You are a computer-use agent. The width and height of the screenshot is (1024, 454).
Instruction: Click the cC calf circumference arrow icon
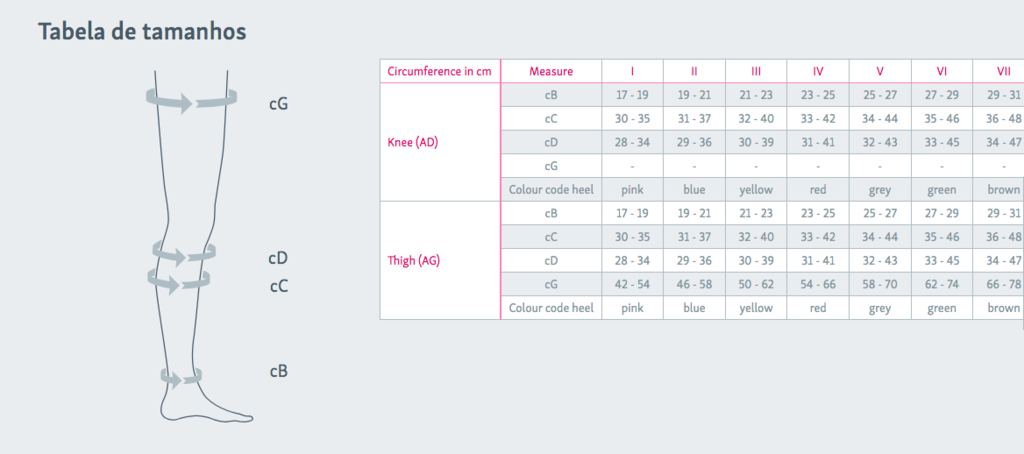(x=179, y=280)
